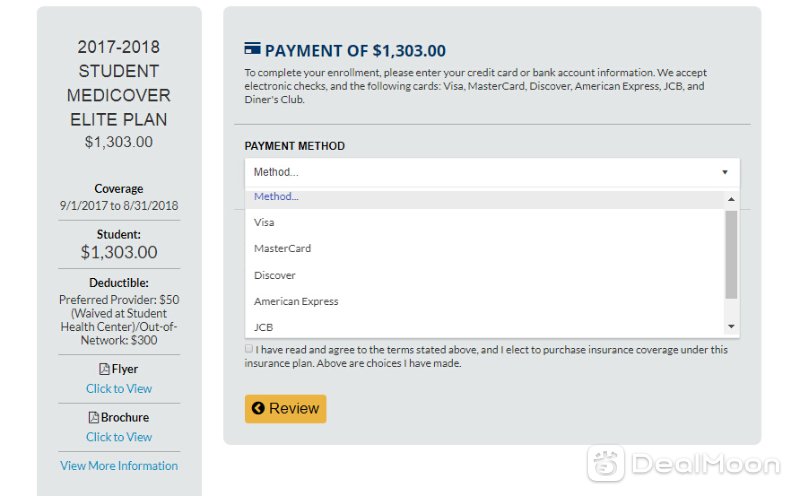Viewport: 800px width, 496px height.
Task: Follow the View More Information link
Action: 119,466
